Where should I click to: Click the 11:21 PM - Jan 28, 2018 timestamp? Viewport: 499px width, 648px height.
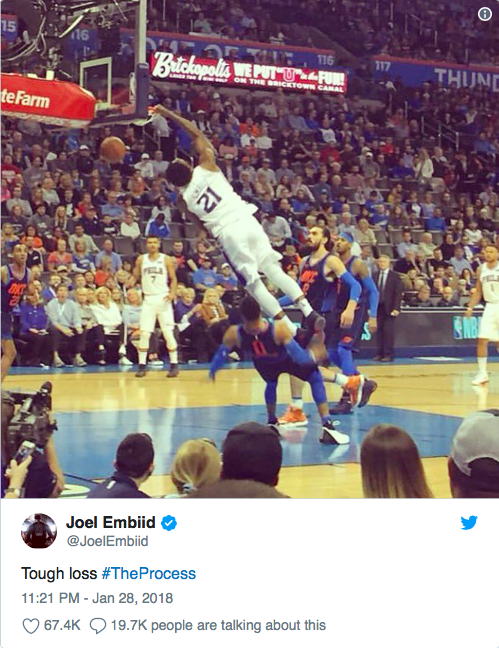[x=97, y=598]
